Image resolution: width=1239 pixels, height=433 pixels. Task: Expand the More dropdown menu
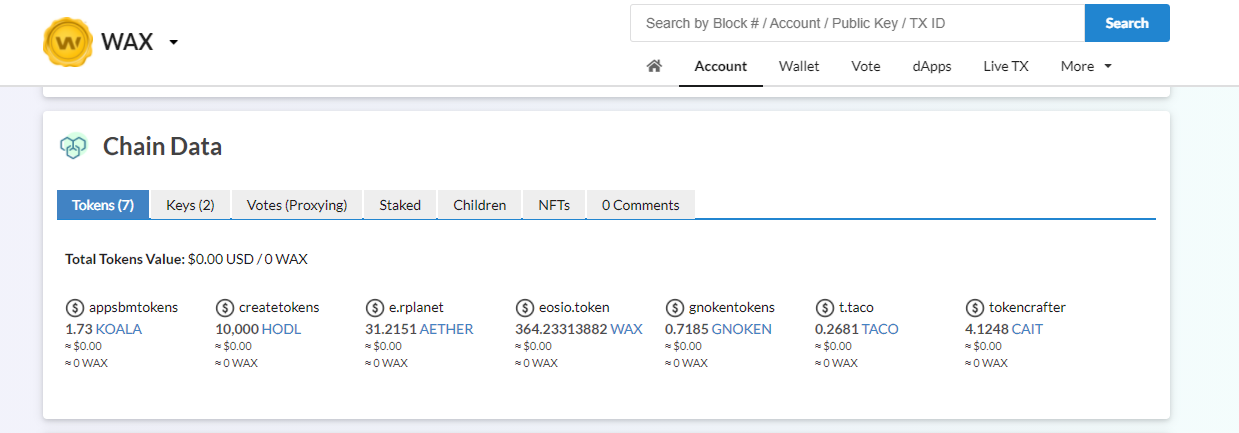pos(1086,66)
